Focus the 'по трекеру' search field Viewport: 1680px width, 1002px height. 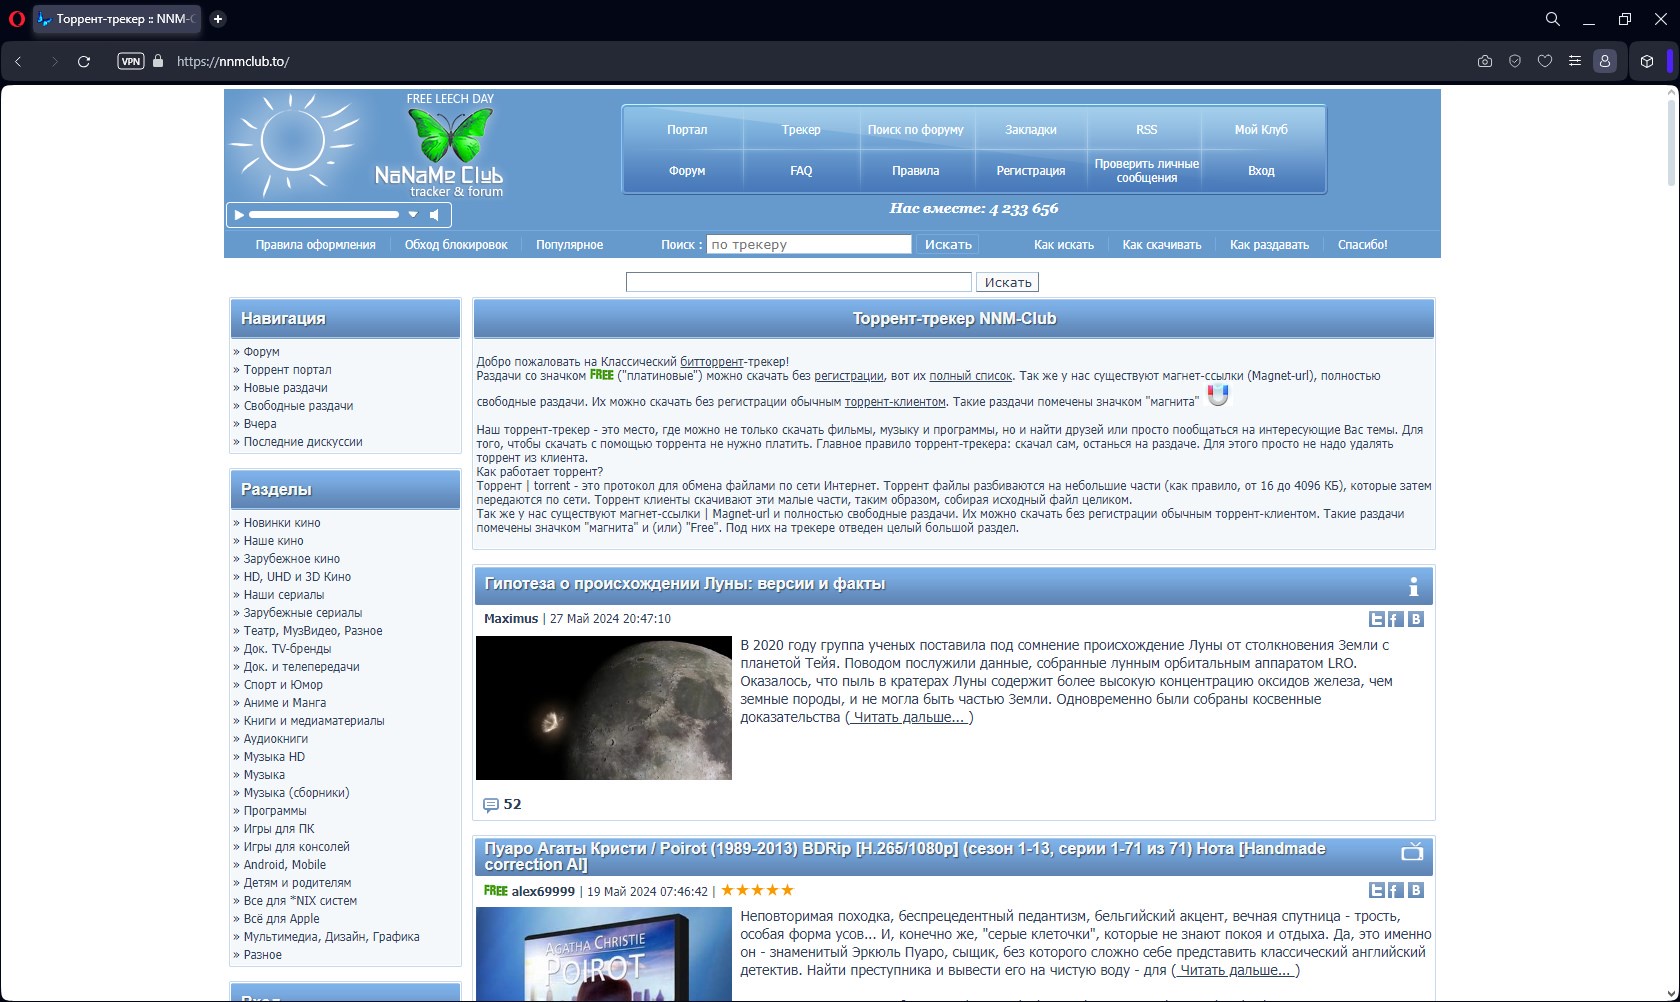(809, 245)
